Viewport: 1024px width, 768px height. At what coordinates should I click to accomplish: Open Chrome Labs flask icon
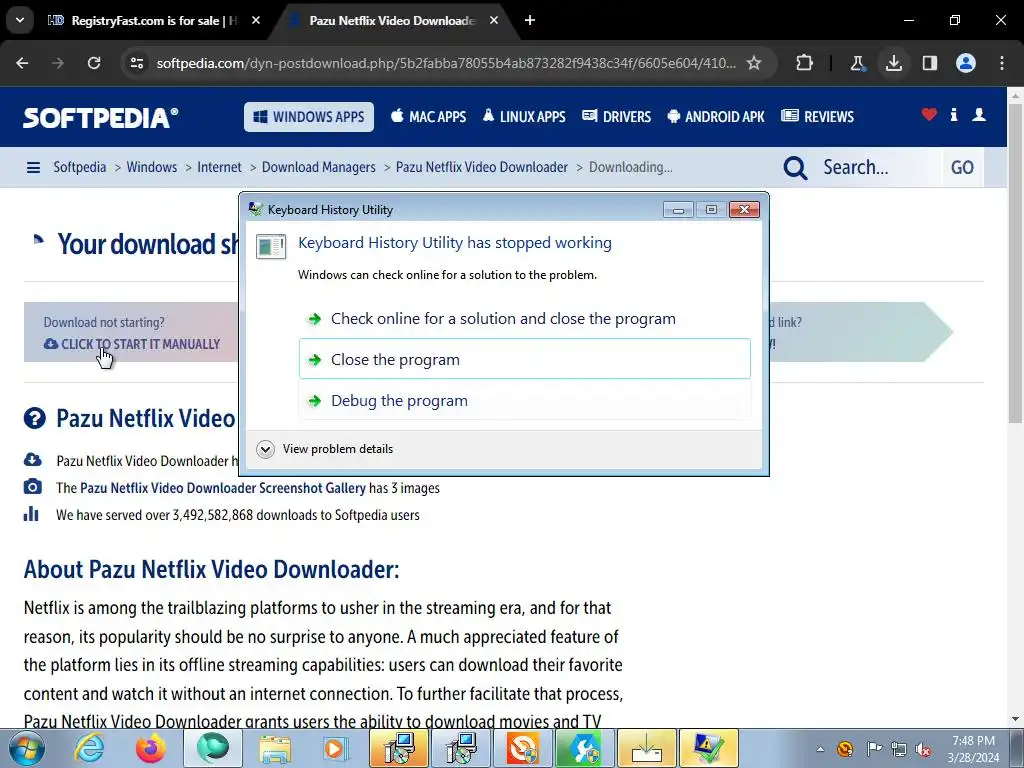pyautogui.click(x=857, y=63)
